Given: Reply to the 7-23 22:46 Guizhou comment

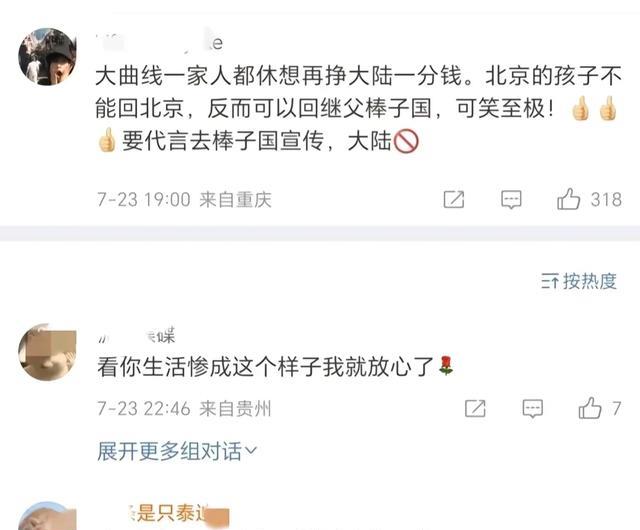Looking at the screenshot, I should pos(533,408).
